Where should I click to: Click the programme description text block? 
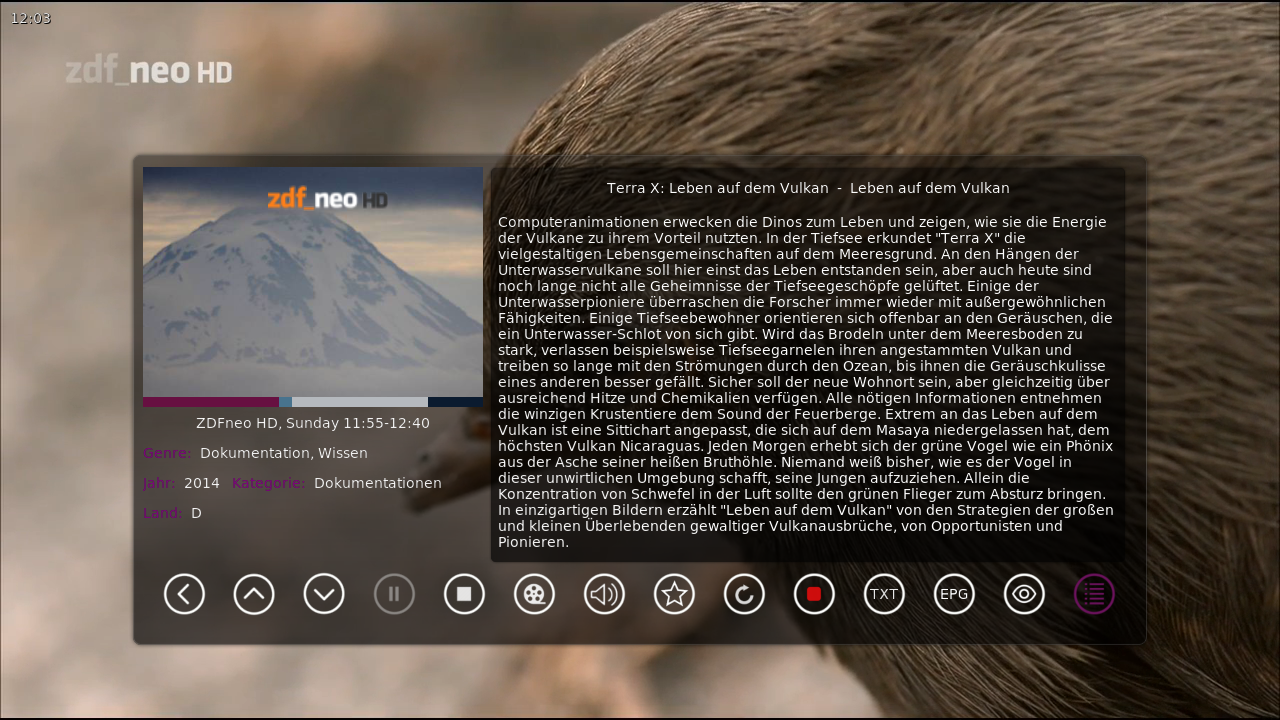coord(806,382)
